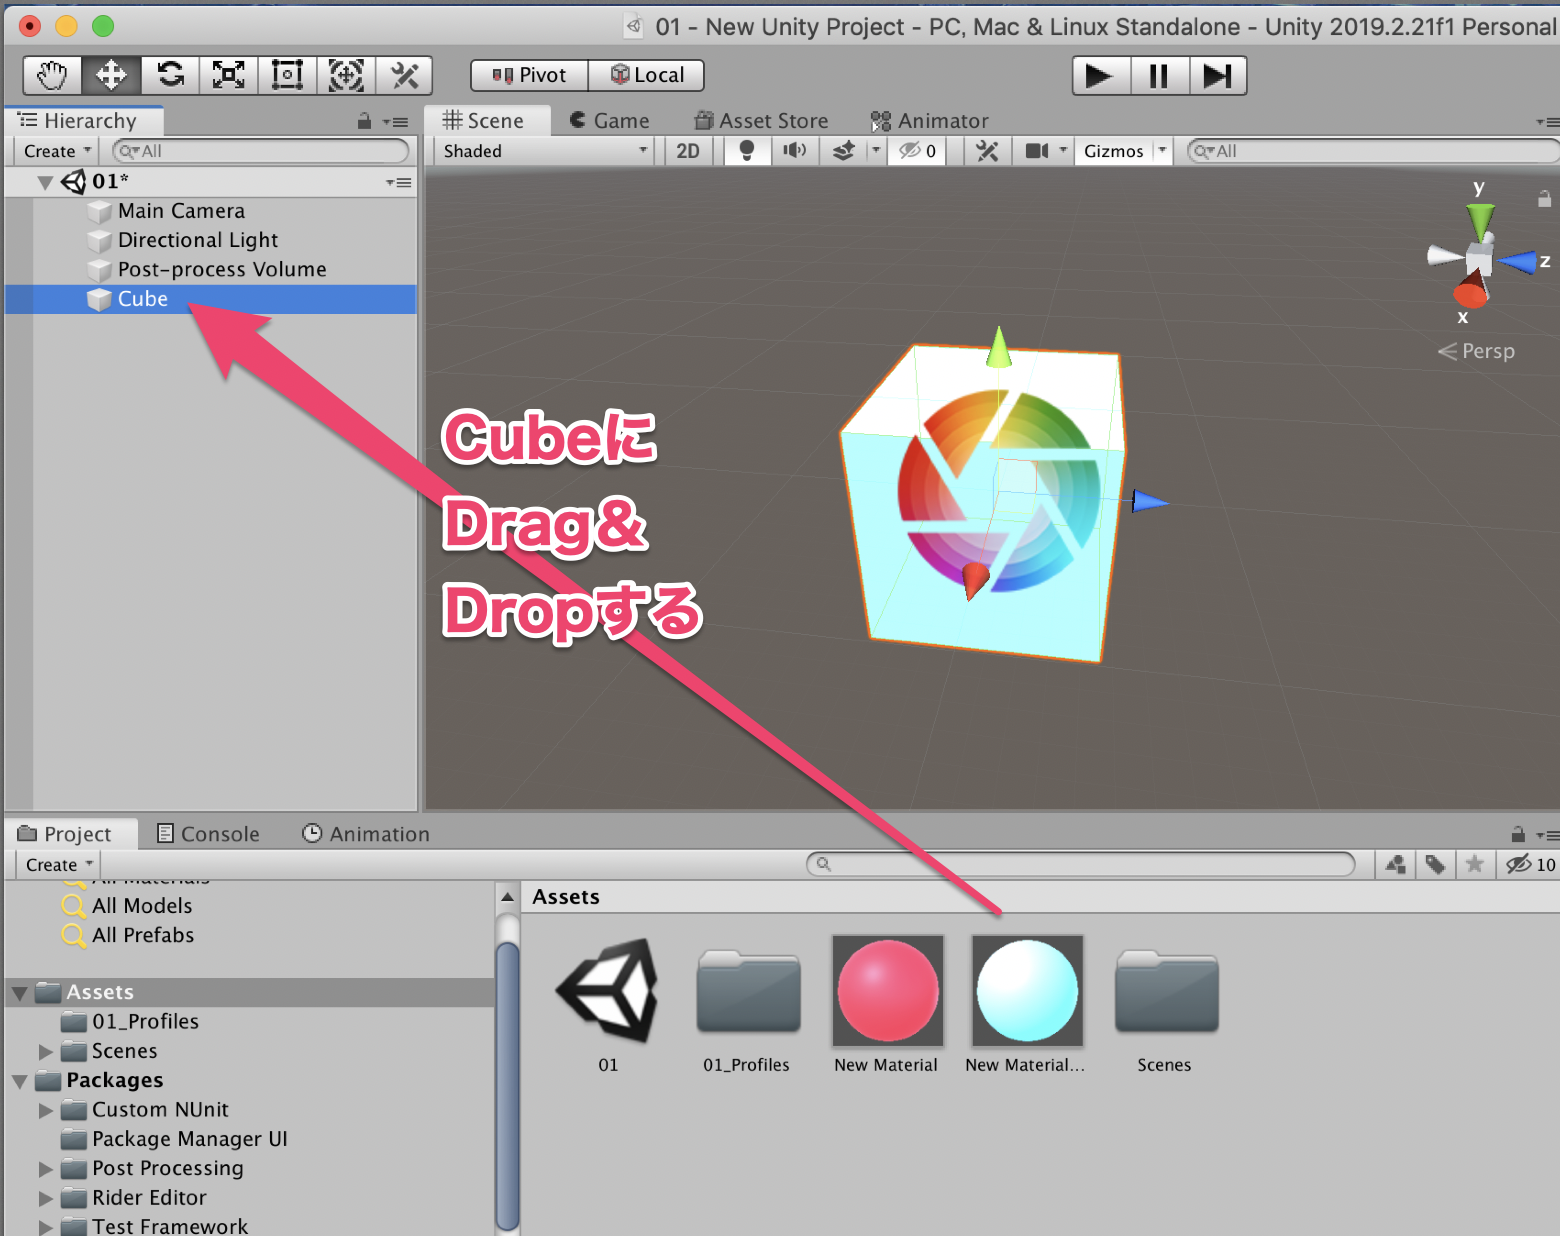Open the 01 scene options menu
Viewport: 1560px width, 1236px height.
pos(399,182)
